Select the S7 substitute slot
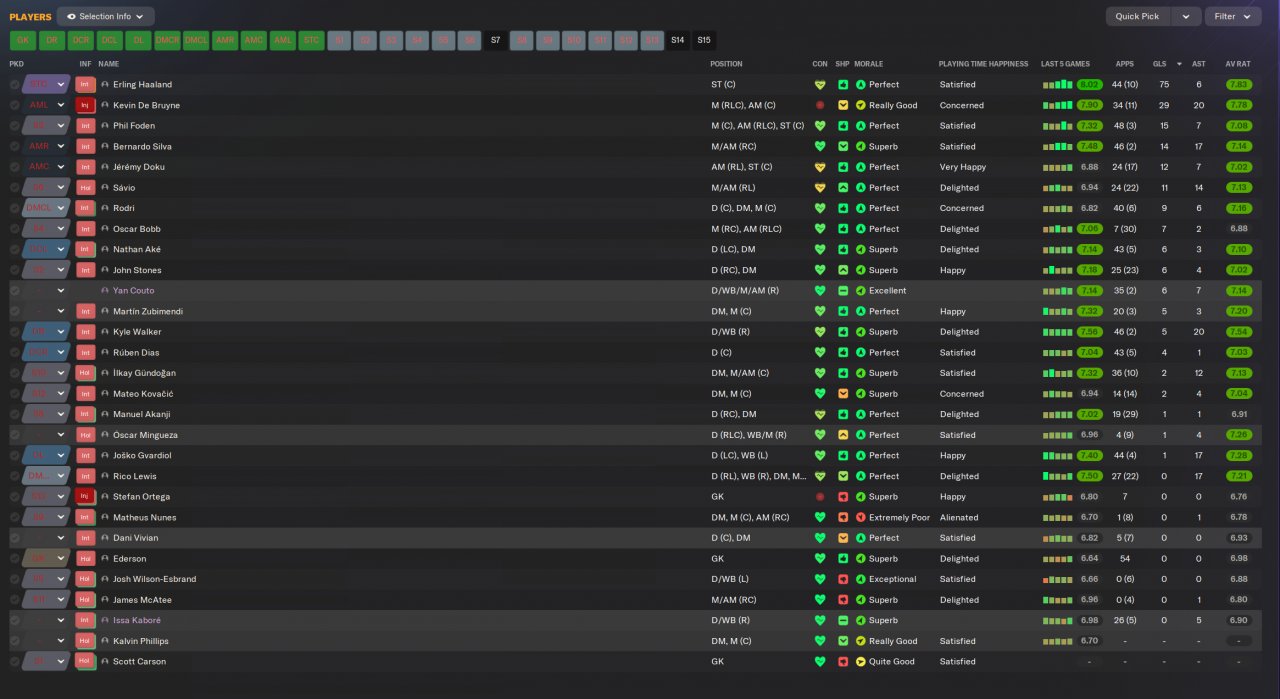The height and width of the screenshot is (699, 1280). (495, 40)
